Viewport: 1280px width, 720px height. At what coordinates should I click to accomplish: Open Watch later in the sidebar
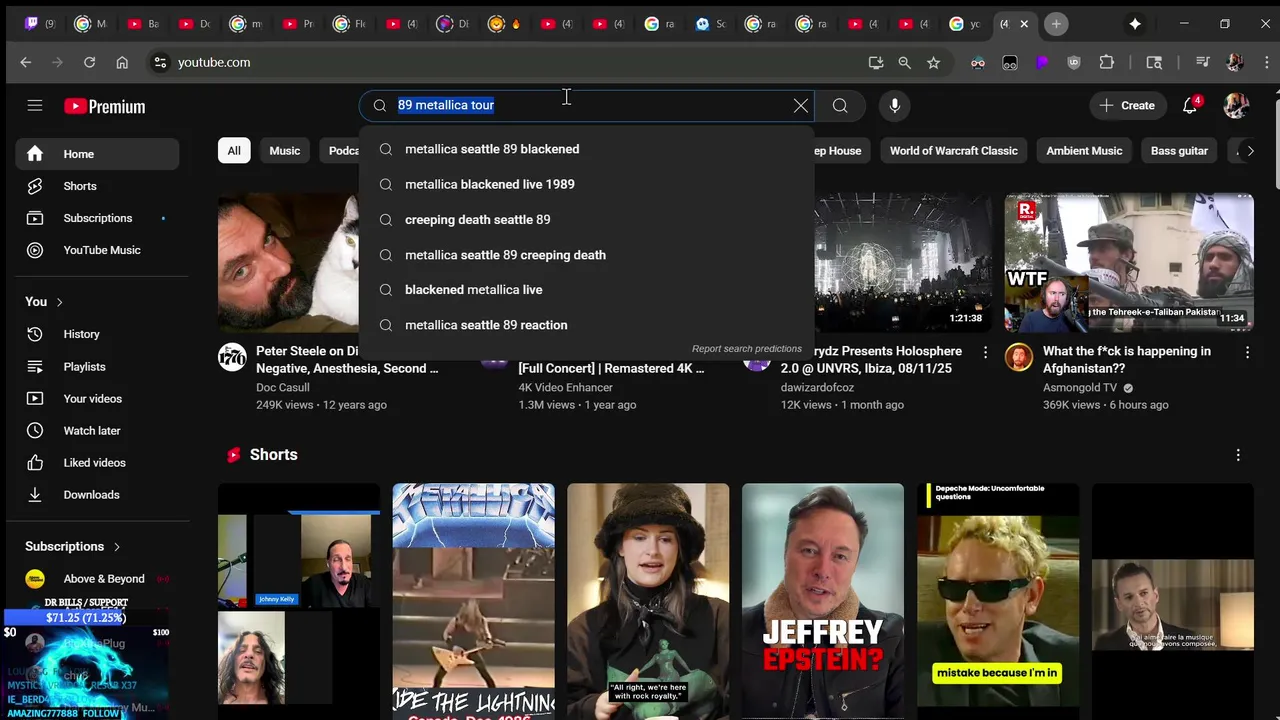coord(97,431)
